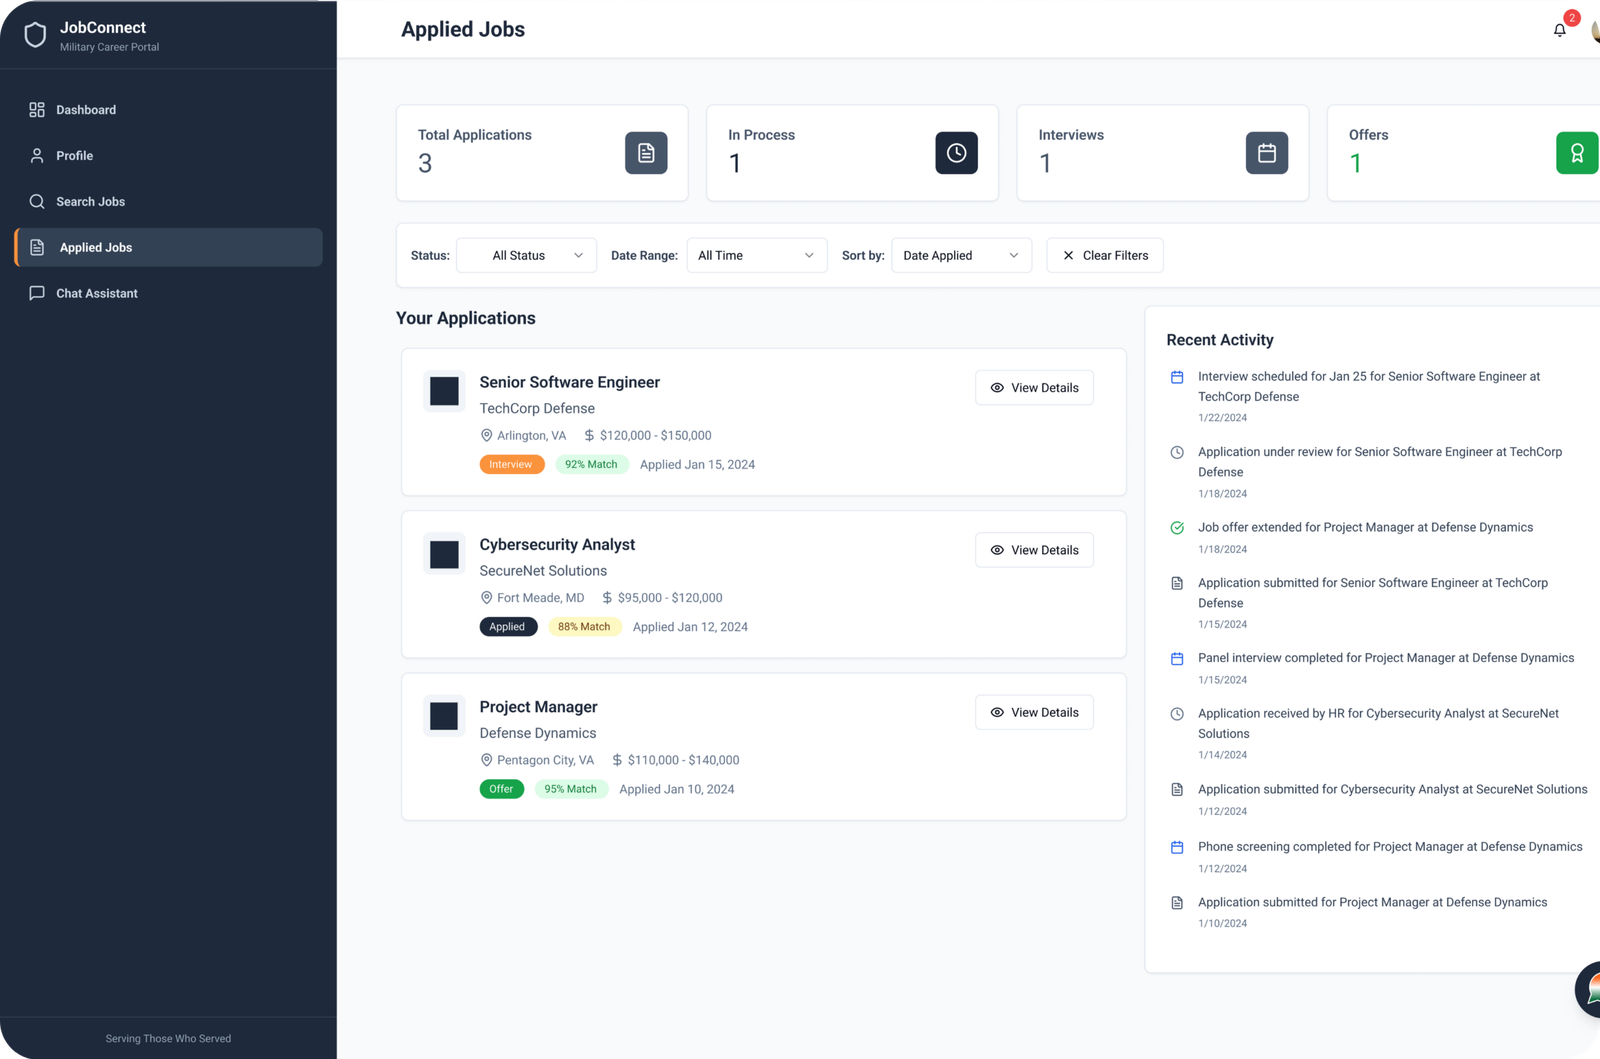Click the green Offer status badge

[x=501, y=789]
